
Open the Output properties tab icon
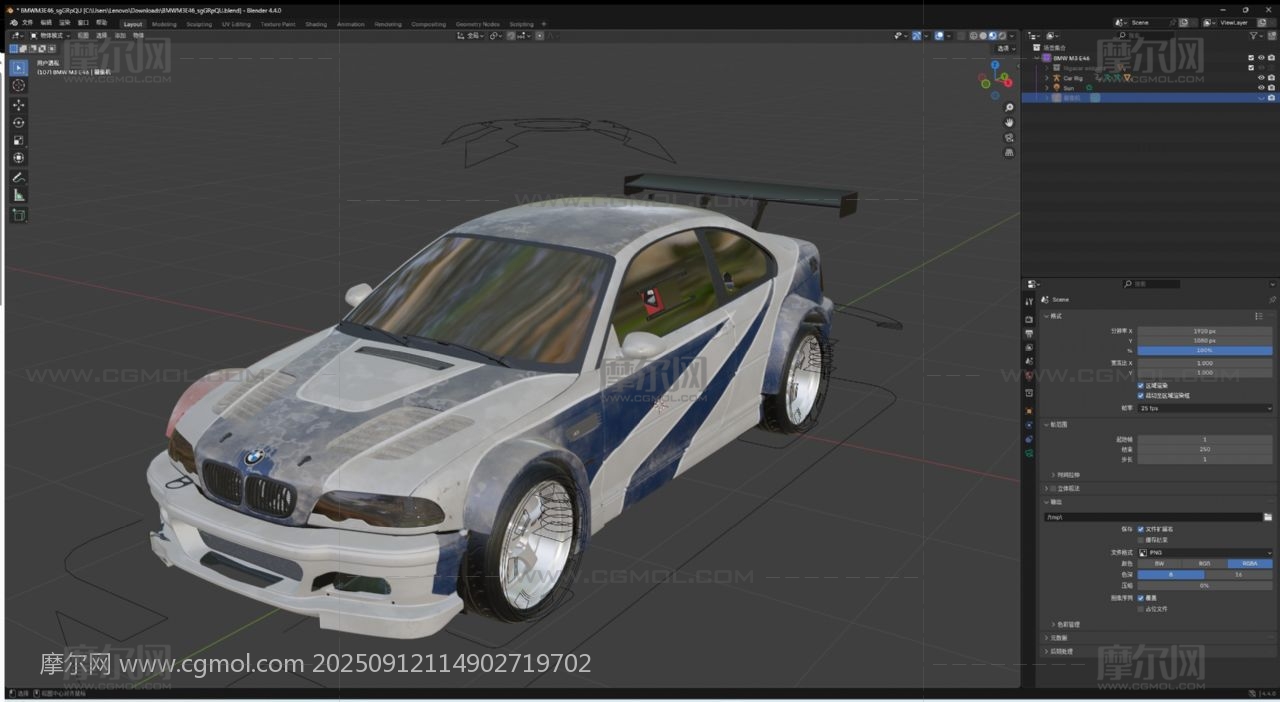tap(1029, 333)
